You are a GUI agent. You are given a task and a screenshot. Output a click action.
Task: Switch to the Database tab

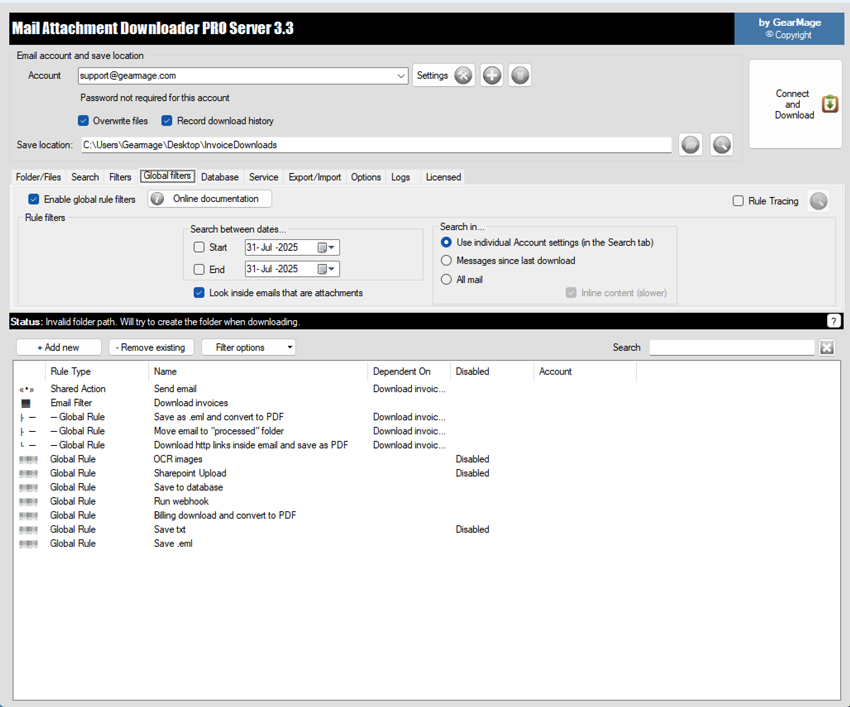tap(219, 176)
